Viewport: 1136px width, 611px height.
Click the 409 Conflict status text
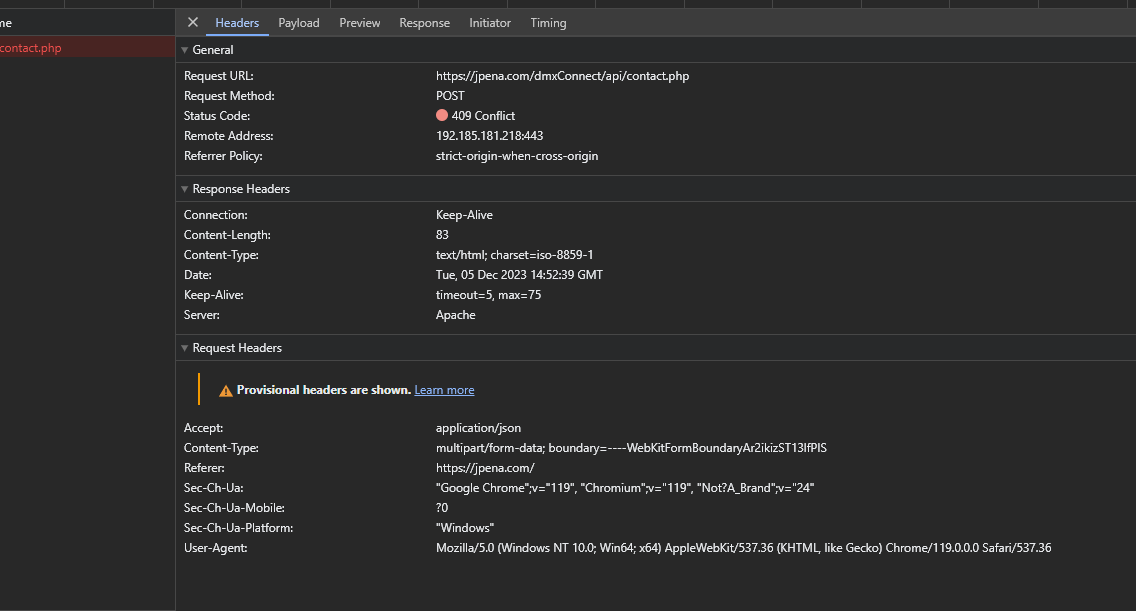click(483, 116)
